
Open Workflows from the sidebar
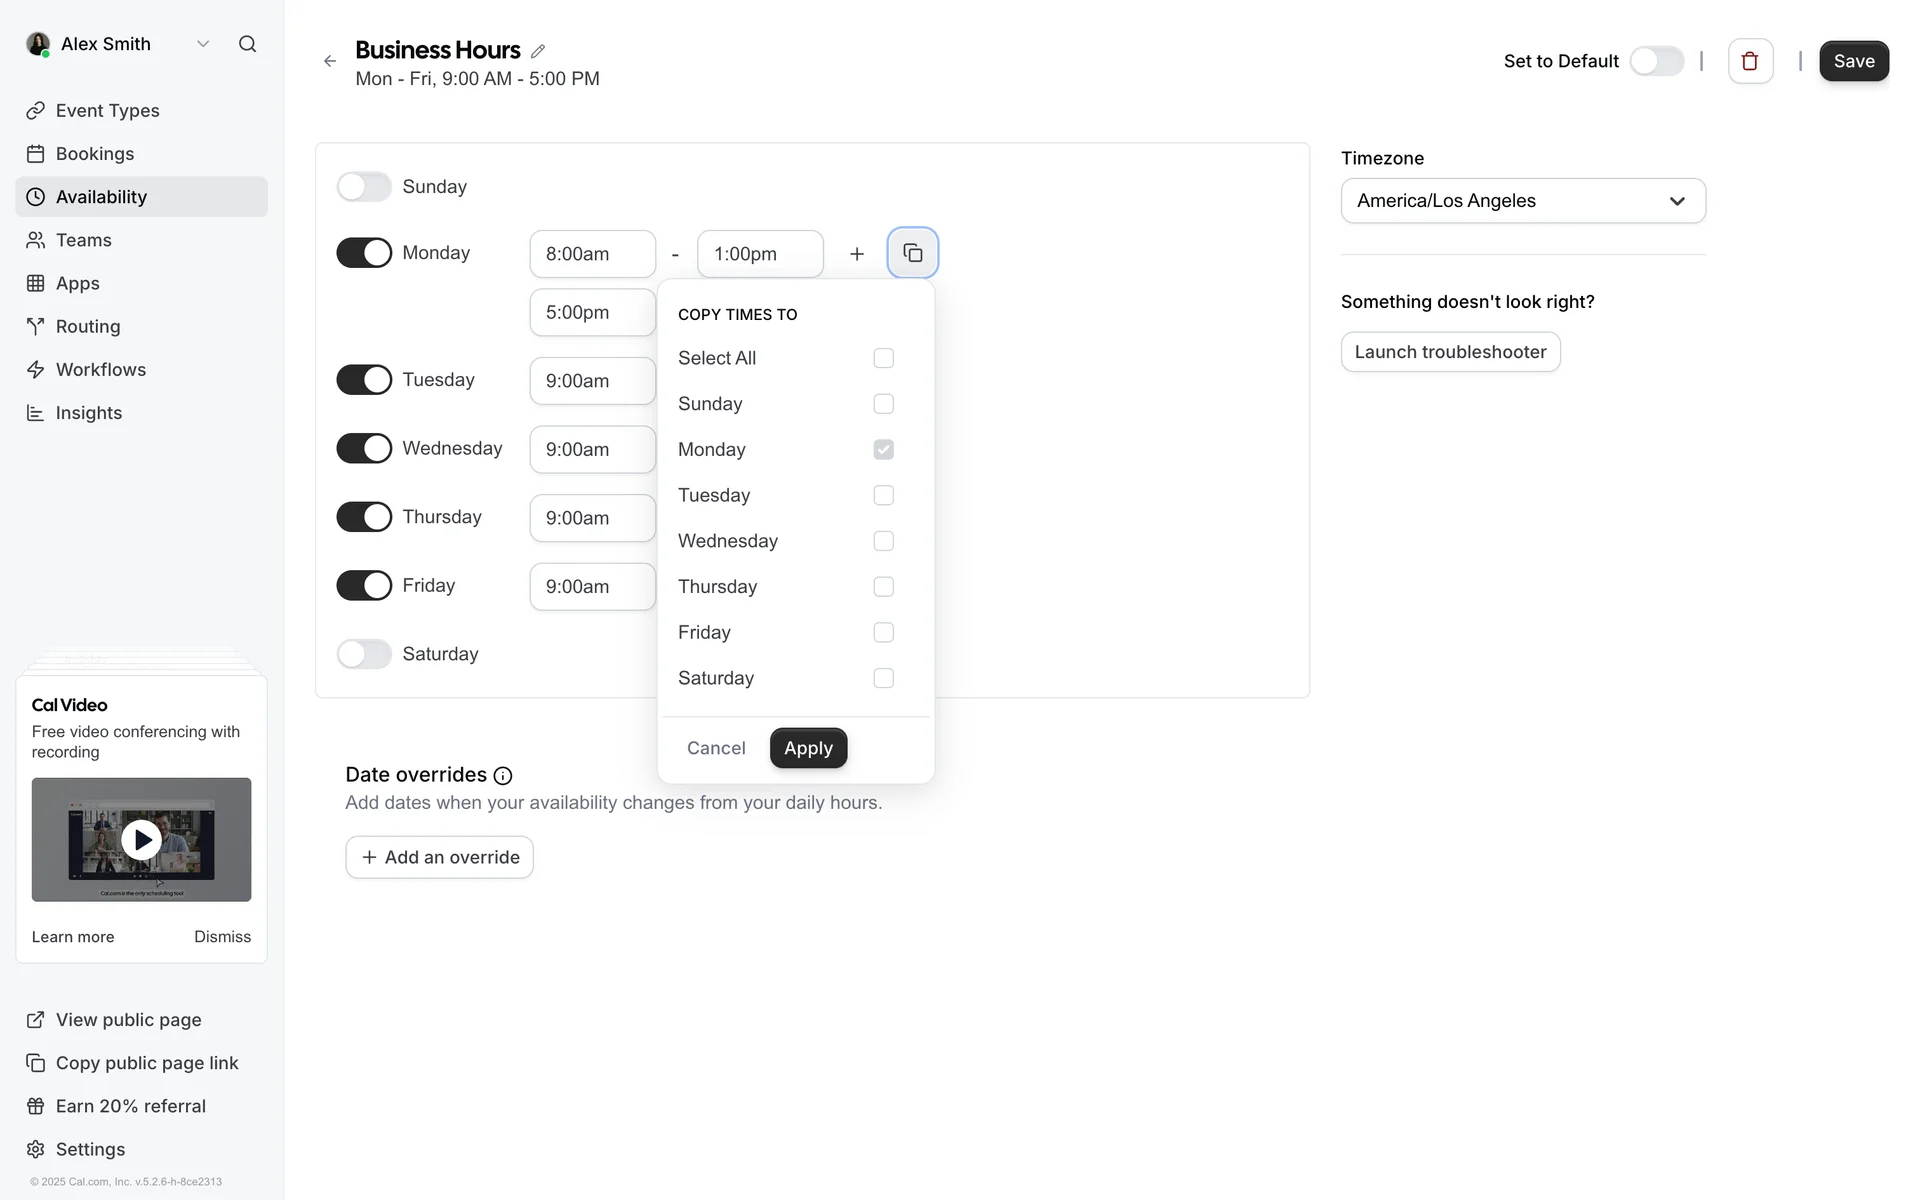pos(100,370)
